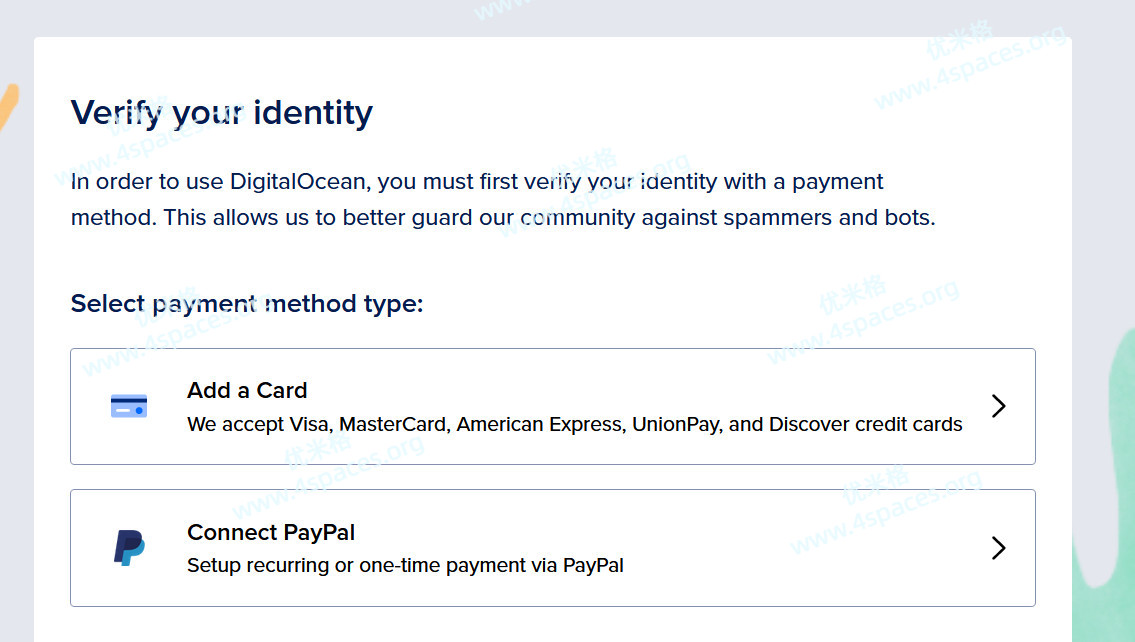Open the Connect PayPal chevron arrow
This screenshot has height=642, width=1135.
point(998,548)
